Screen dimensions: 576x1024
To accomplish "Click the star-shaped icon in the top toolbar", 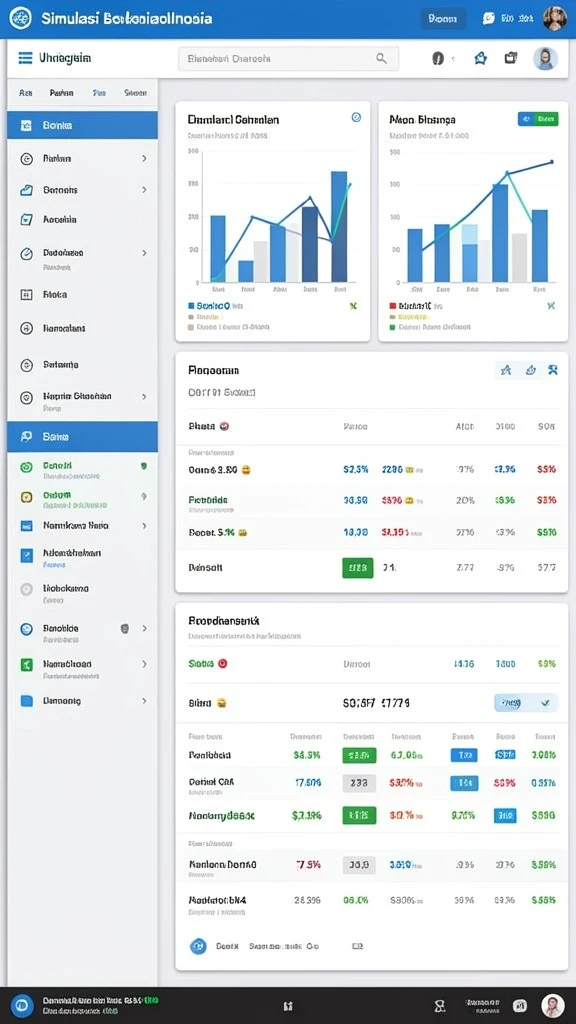I will [x=481, y=58].
